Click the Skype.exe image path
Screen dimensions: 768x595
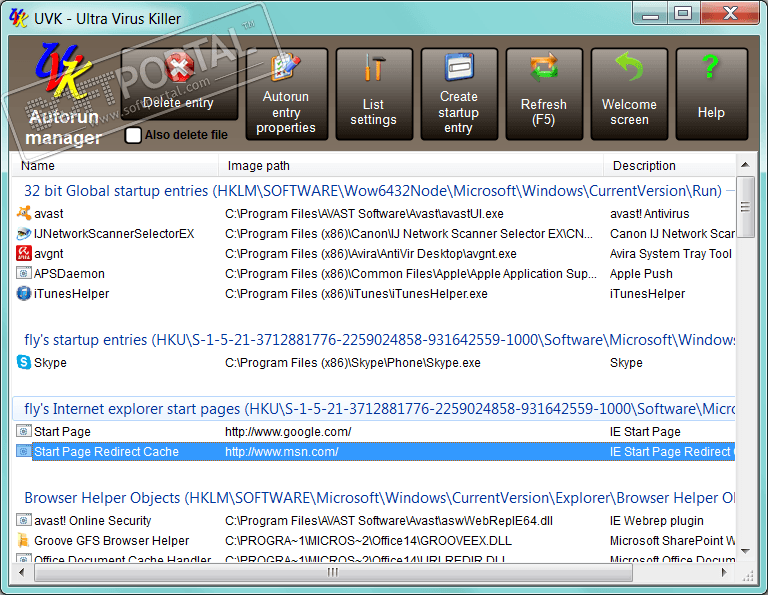pyautogui.click(x=353, y=363)
